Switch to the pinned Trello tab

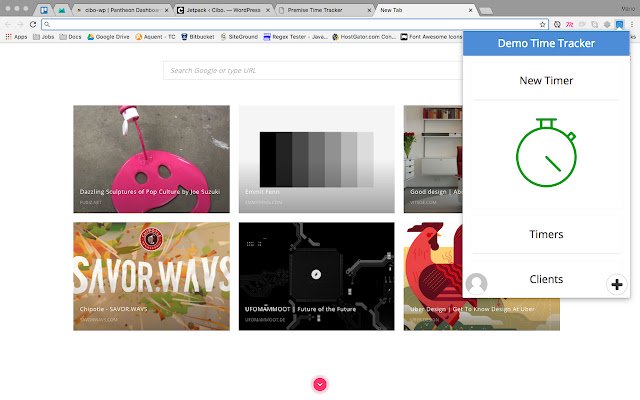44,10
